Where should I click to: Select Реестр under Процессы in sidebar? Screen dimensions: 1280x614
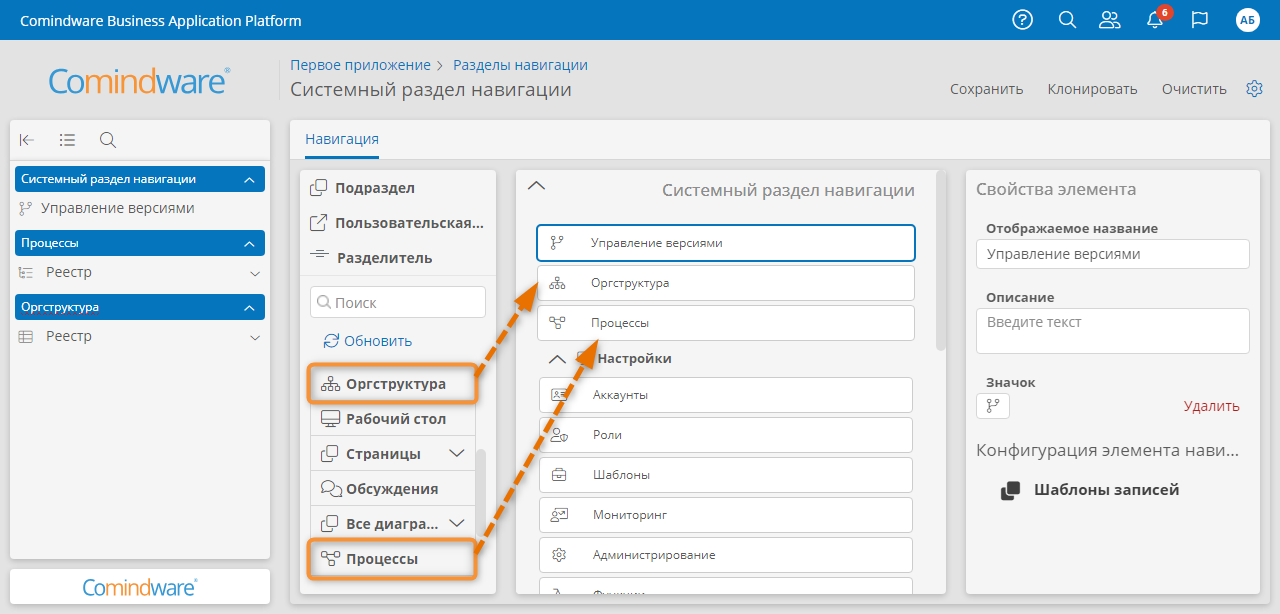point(69,272)
